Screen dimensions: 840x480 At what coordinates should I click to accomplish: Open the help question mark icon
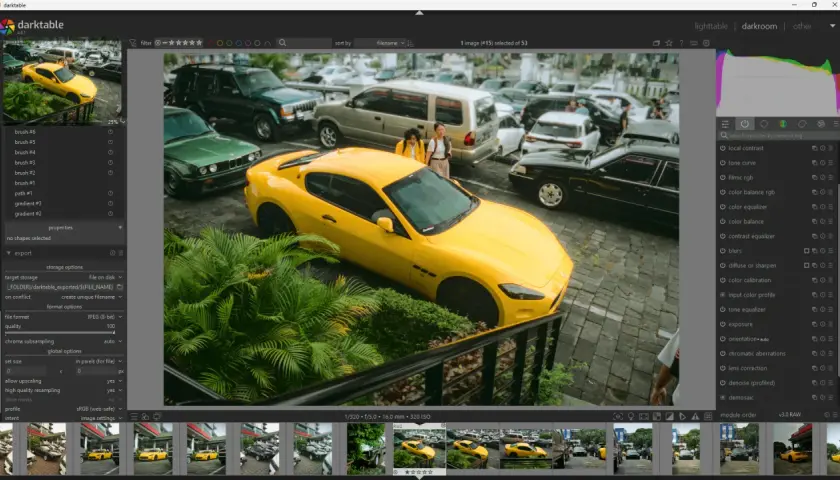click(681, 43)
